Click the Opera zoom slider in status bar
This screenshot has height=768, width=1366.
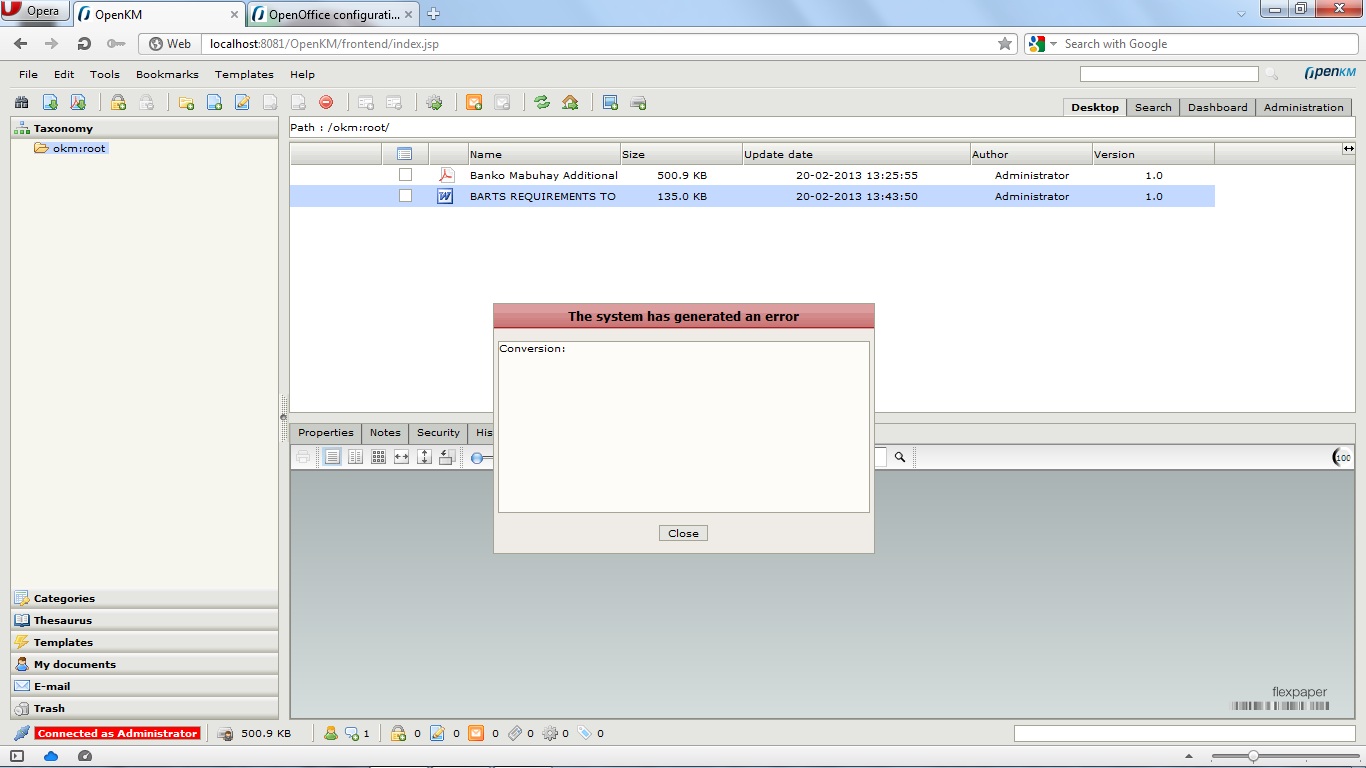[1253, 756]
